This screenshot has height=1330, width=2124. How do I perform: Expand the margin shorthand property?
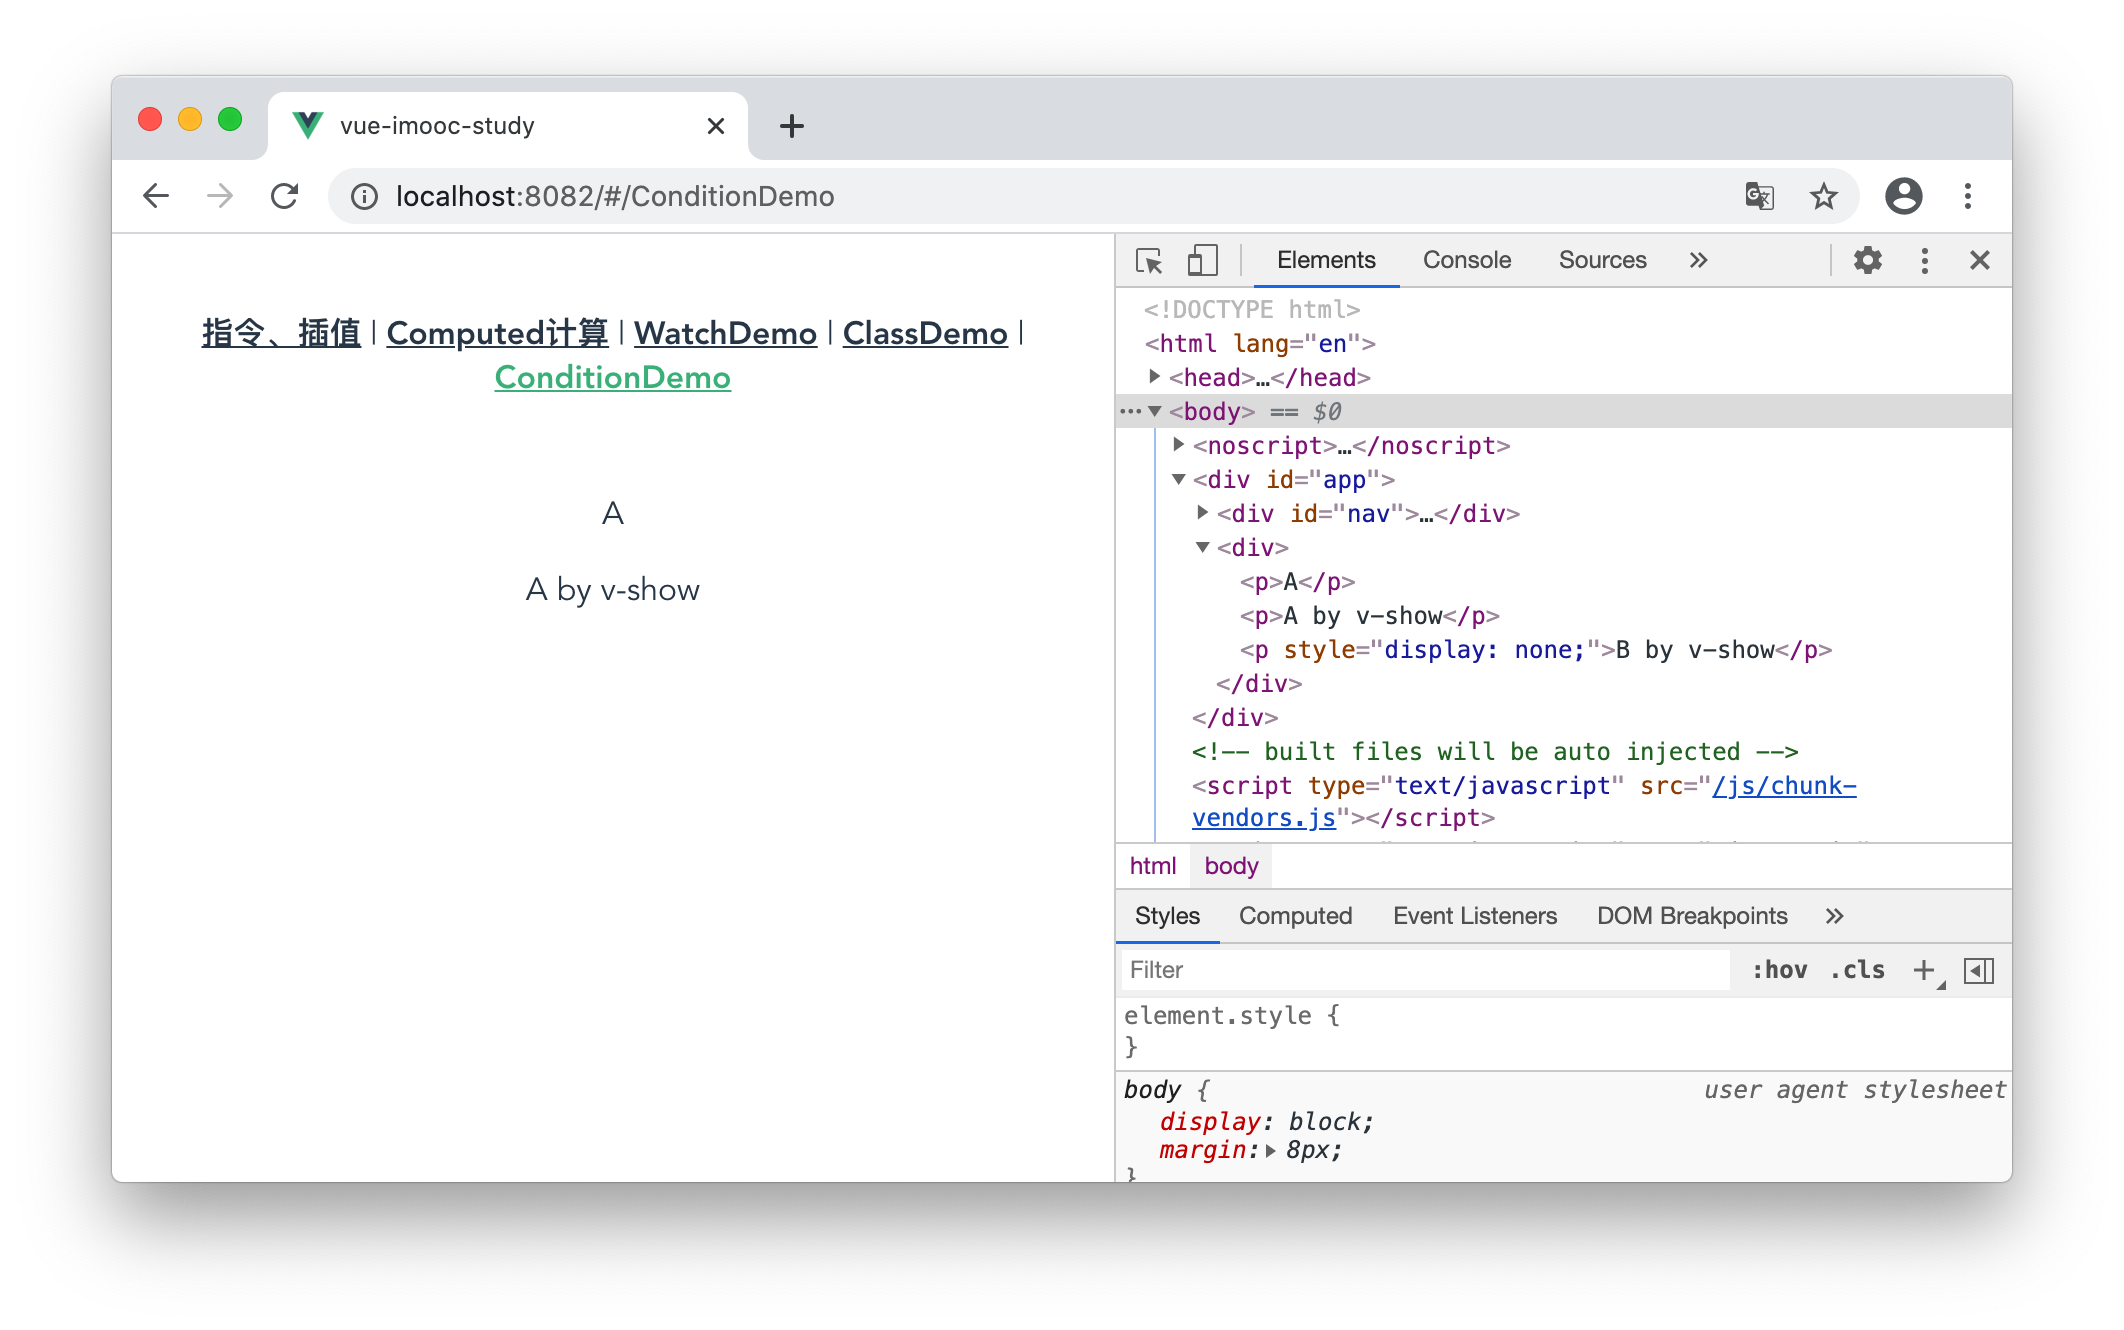click(x=1270, y=1151)
